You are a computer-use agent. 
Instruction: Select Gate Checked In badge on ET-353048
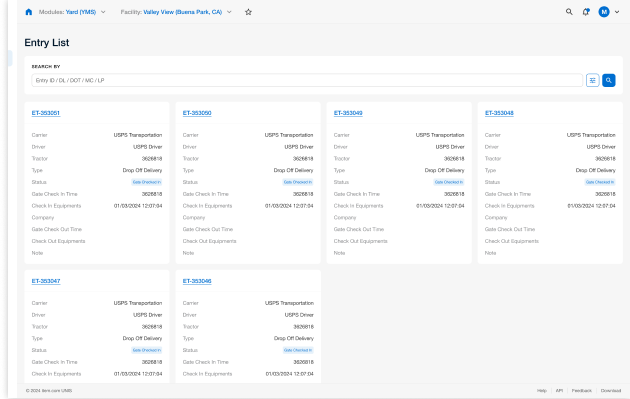(600, 182)
